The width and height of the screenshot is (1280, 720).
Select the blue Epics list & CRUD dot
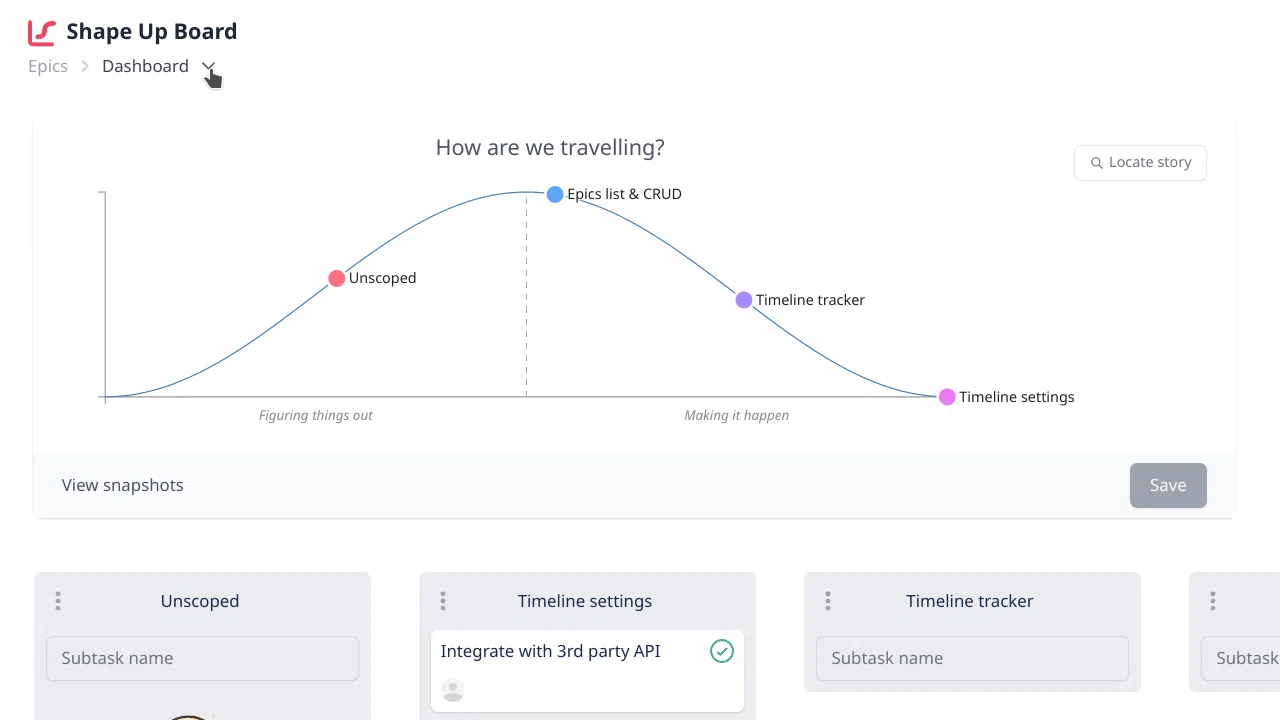pos(555,194)
